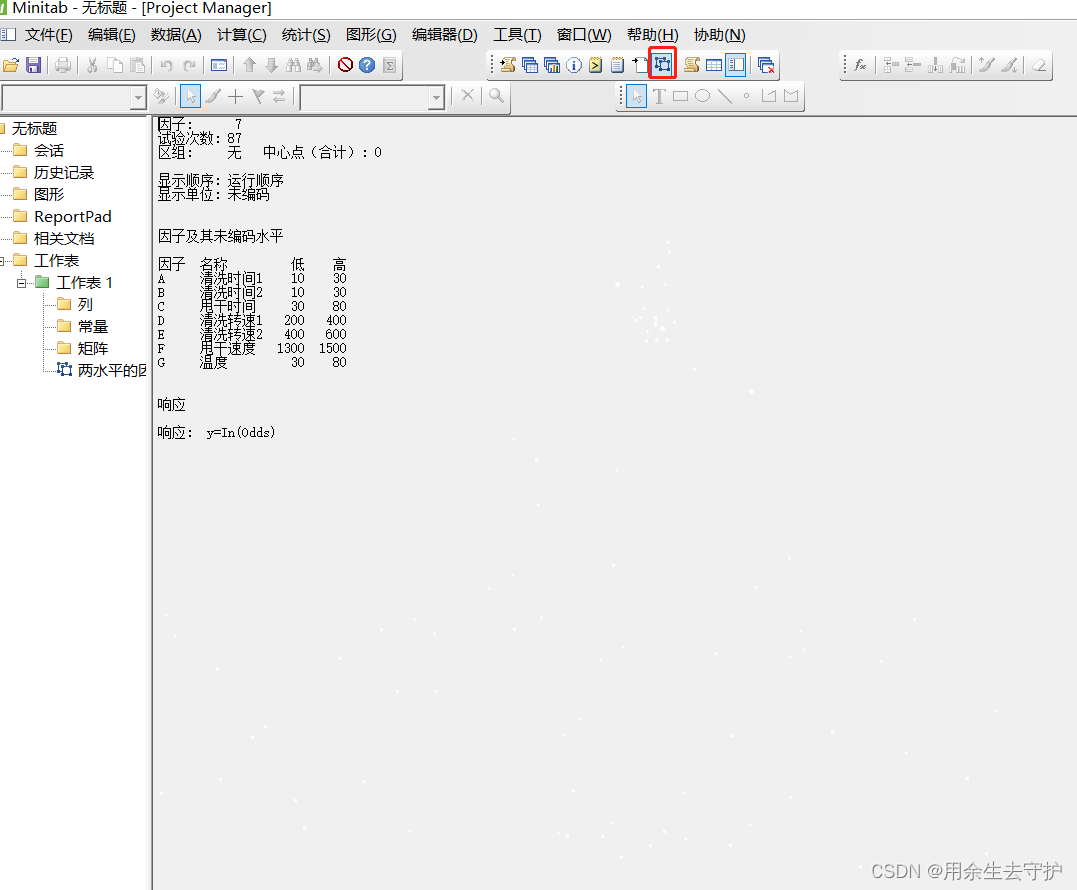Show graphs folder icon in toolbar

pos(552,65)
